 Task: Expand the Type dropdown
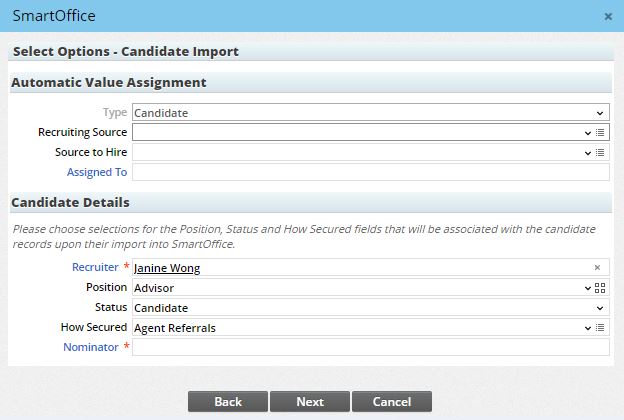[600, 113]
